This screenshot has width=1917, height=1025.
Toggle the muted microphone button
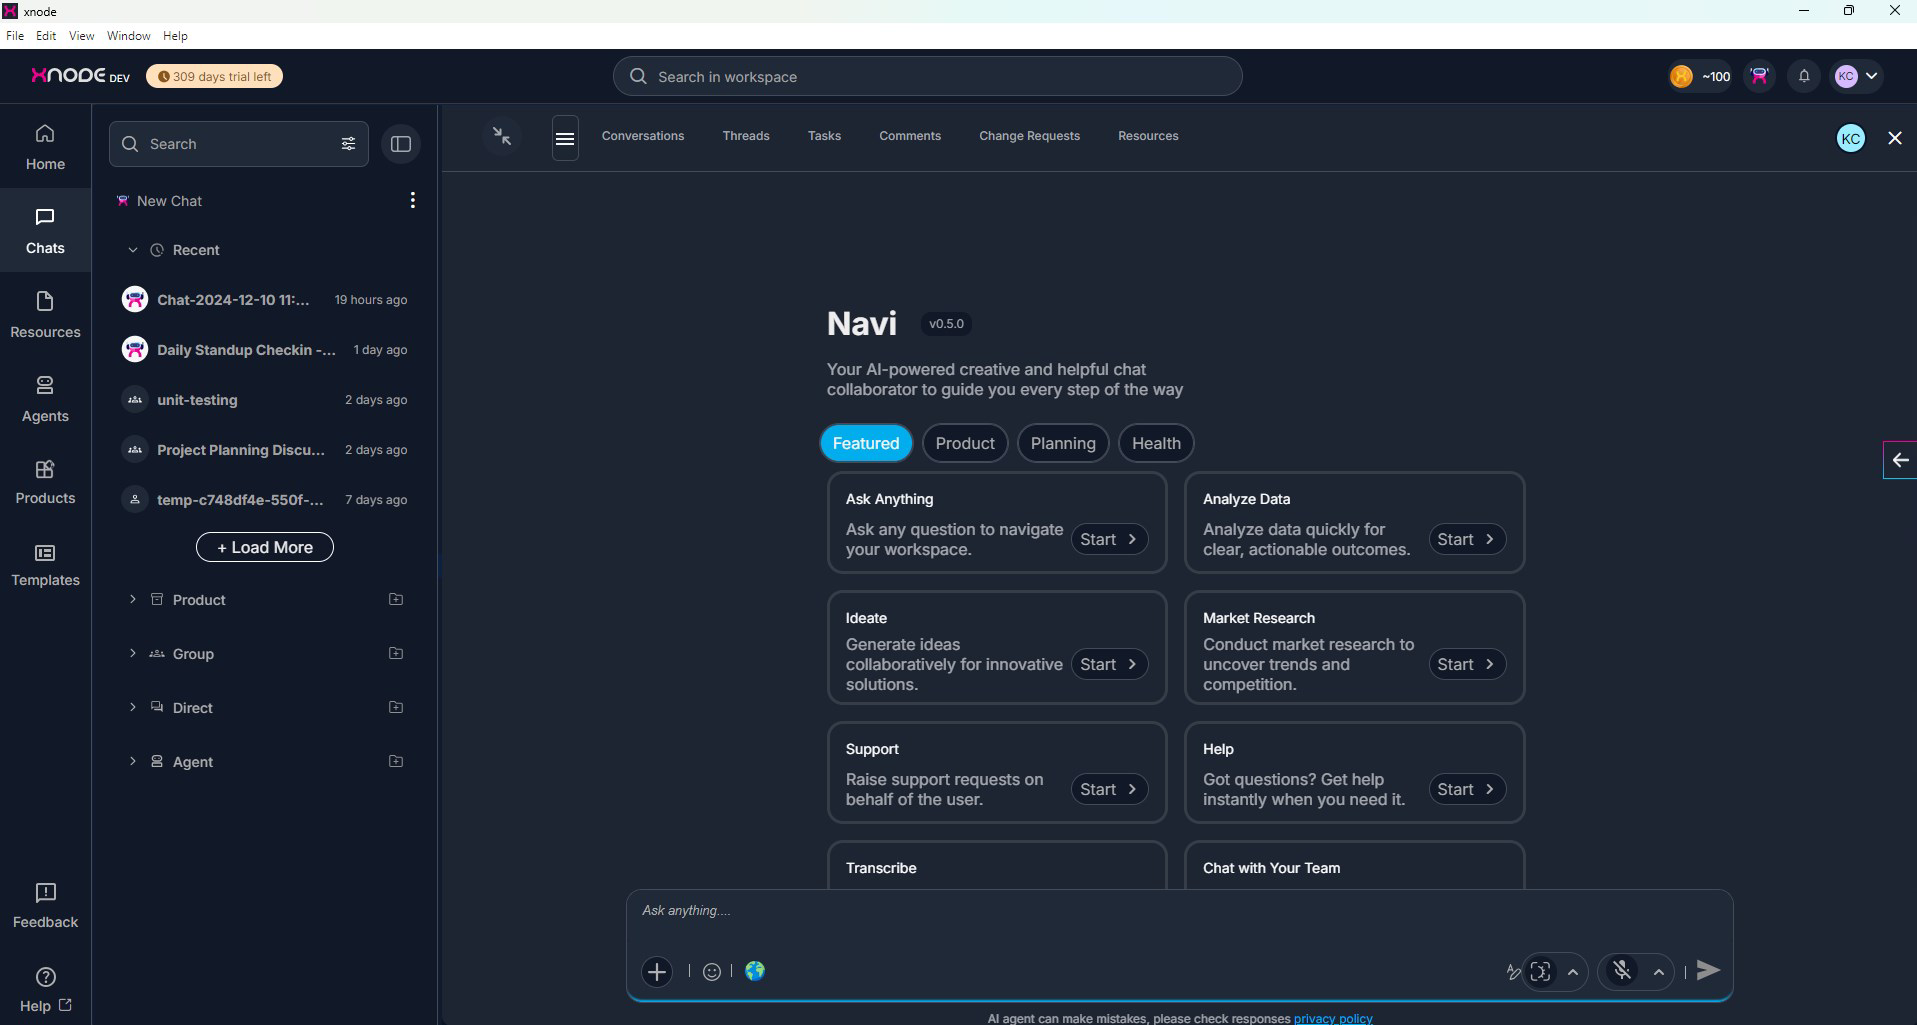tap(1622, 971)
